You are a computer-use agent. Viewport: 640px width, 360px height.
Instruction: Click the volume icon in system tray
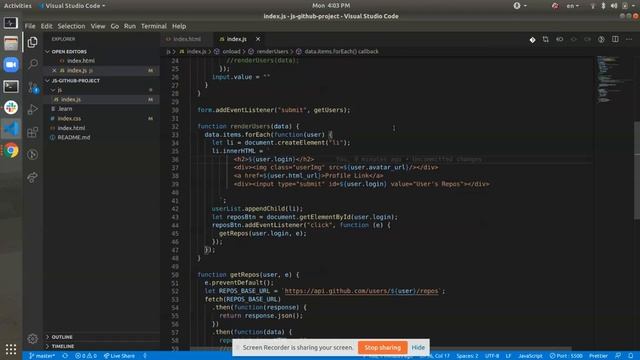point(614,6)
